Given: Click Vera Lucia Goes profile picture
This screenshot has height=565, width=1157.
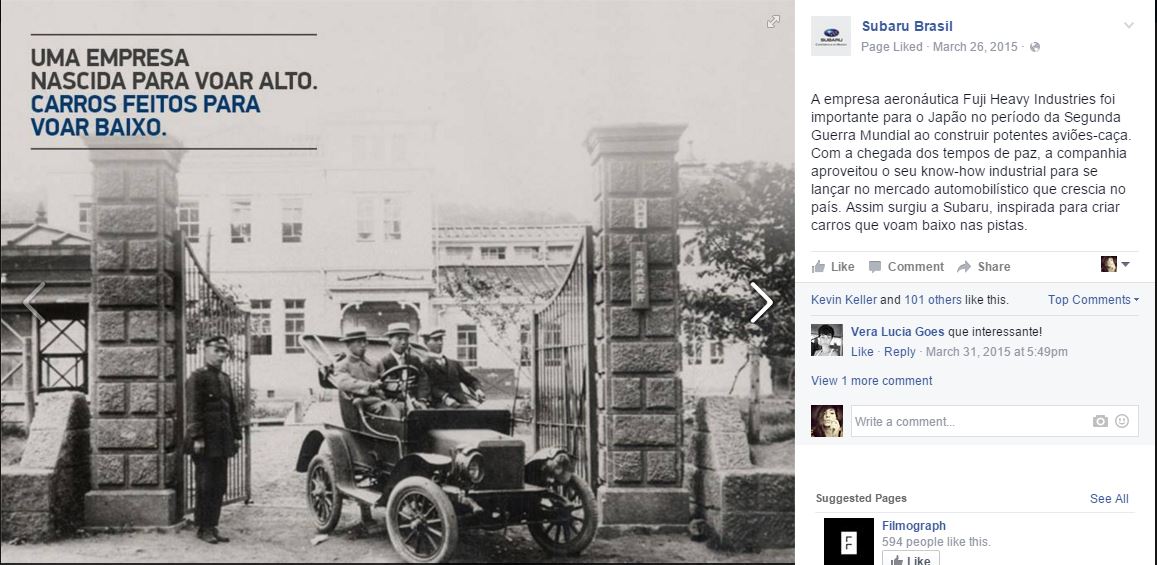Looking at the screenshot, I should click(x=826, y=340).
